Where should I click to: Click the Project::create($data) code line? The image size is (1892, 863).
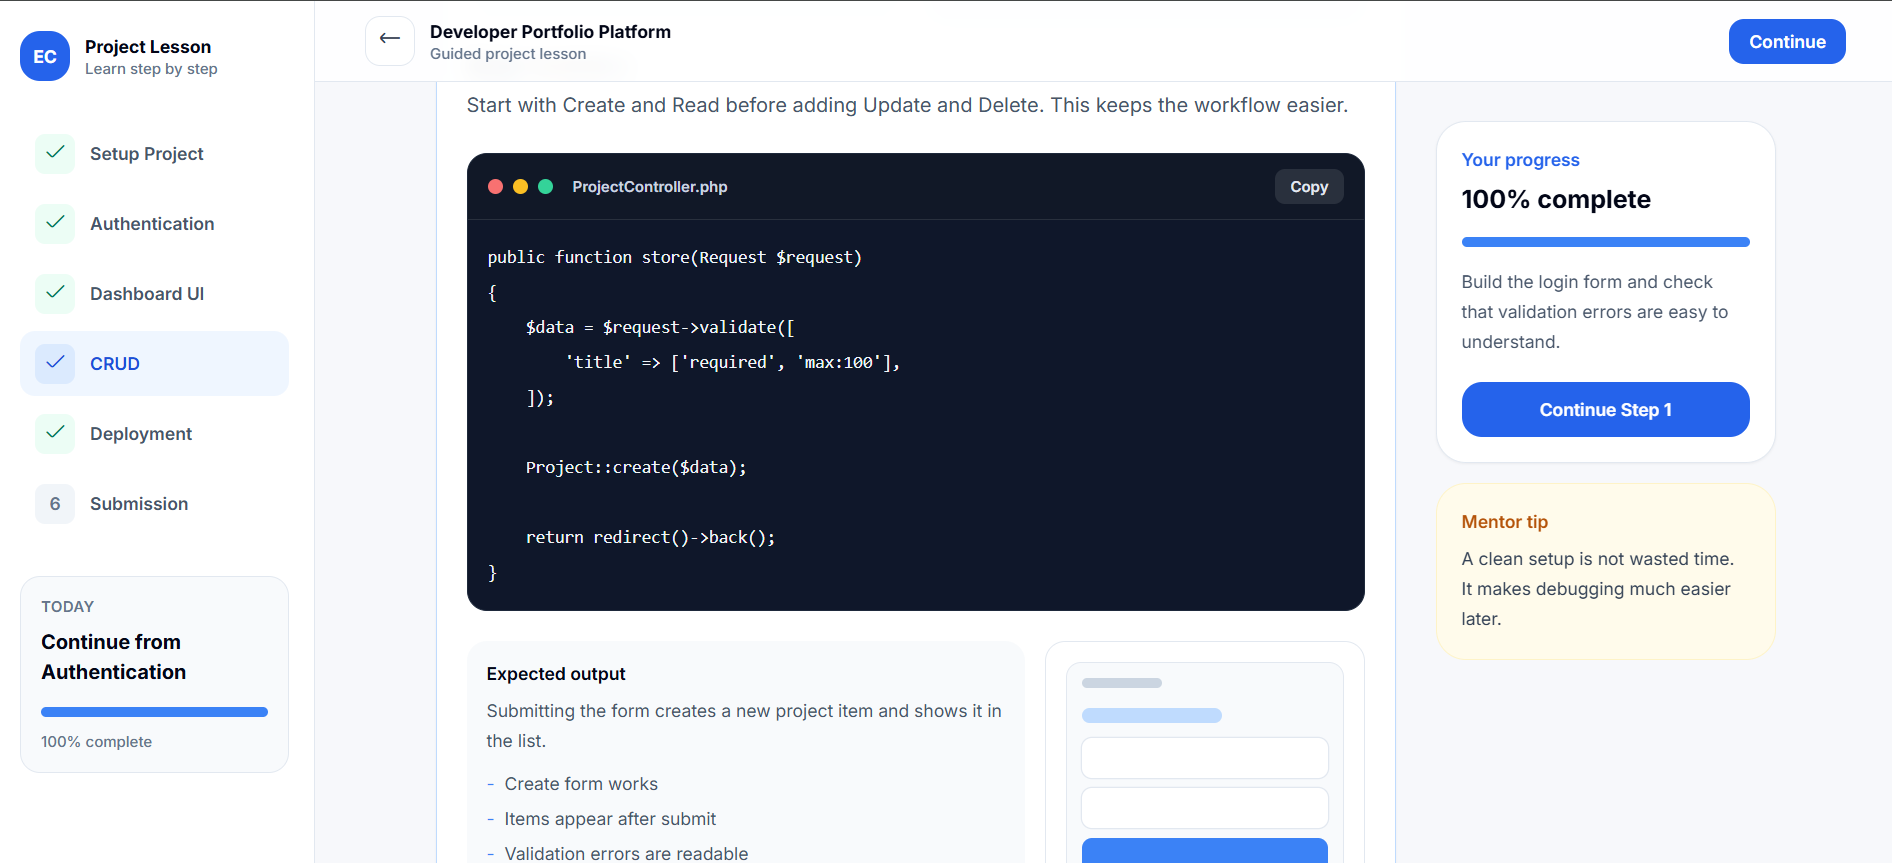point(636,467)
